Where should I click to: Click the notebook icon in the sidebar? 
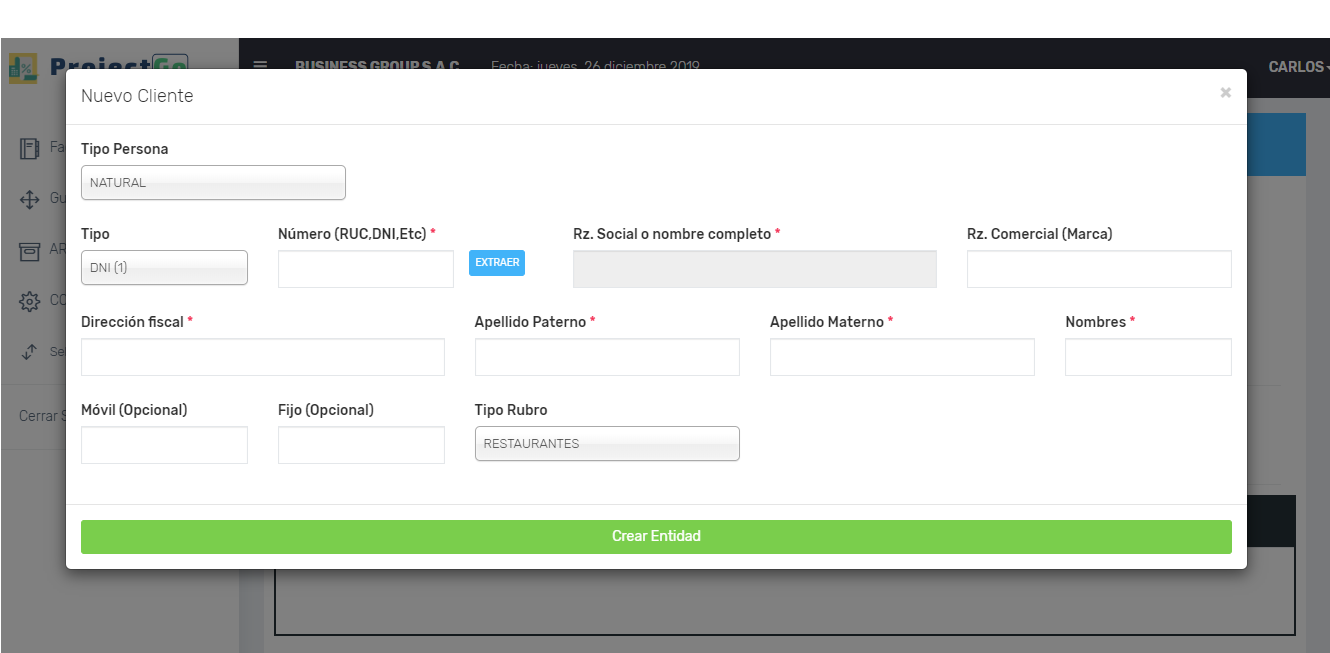pos(30,149)
